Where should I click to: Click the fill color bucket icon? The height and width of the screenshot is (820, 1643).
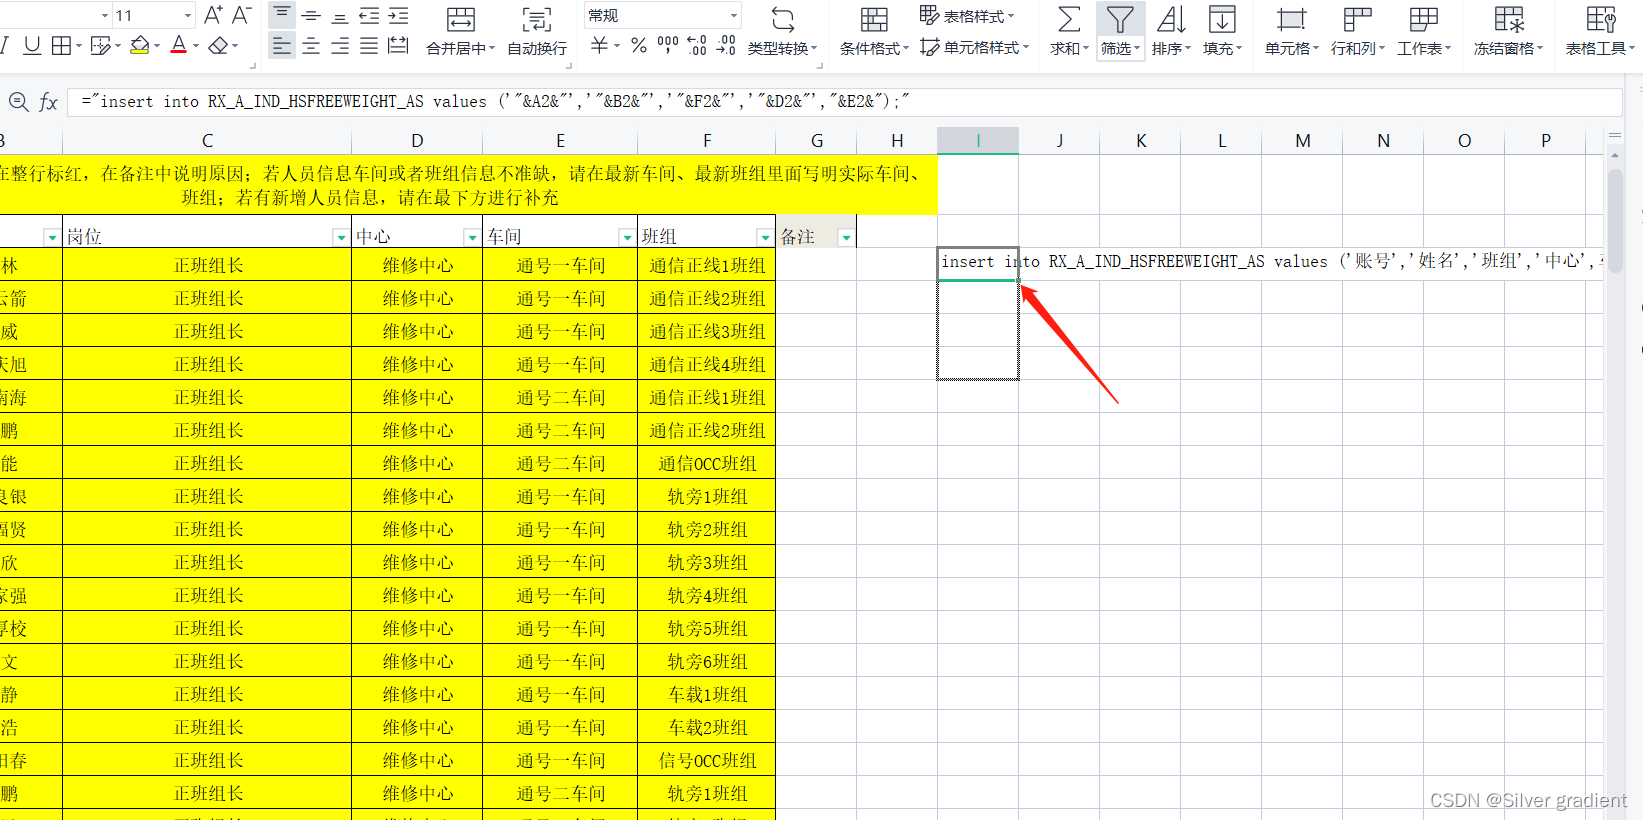click(140, 45)
